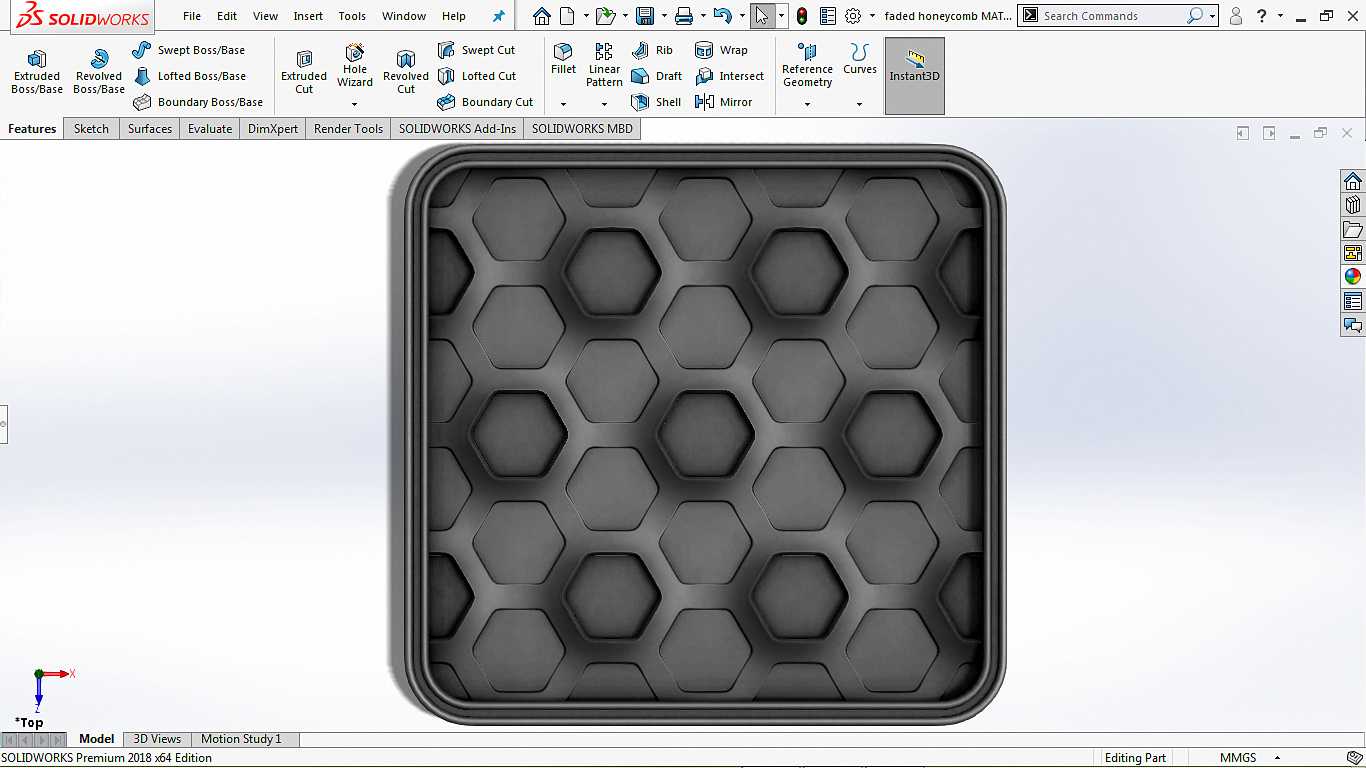This screenshot has width=1366, height=768.
Task: Choose the Boundary Cut feature
Action: pyautogui.click(x=485, y=102)
